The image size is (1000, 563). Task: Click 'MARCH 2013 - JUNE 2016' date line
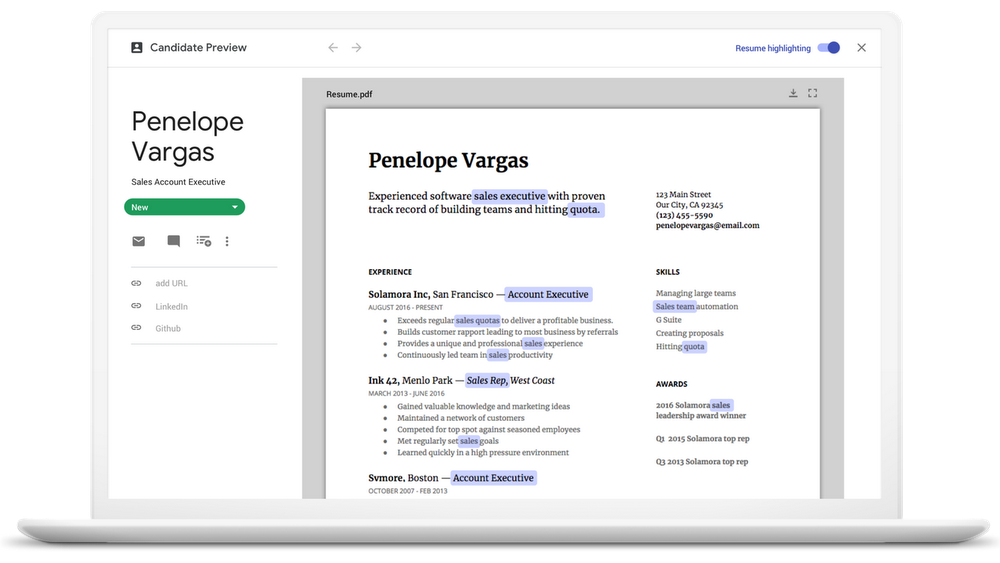click(x=406, y=393)
